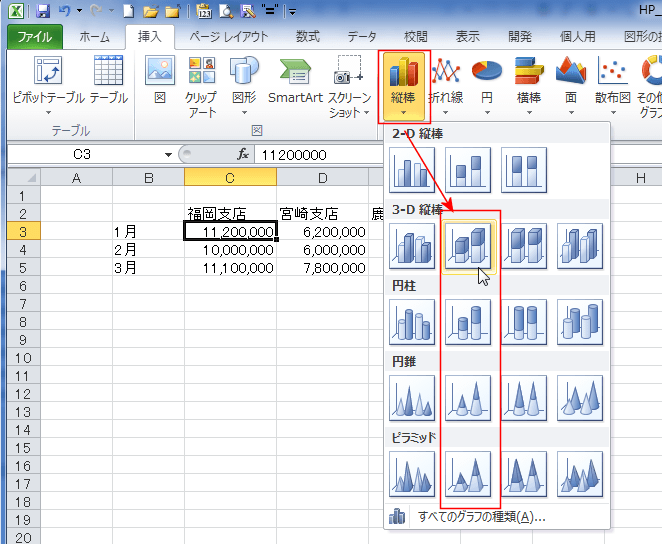Screen dimensions: 662x544
Task: Click the Save icon in quick access toolbar
Action: pyautogui.click(x=42, y=12)
